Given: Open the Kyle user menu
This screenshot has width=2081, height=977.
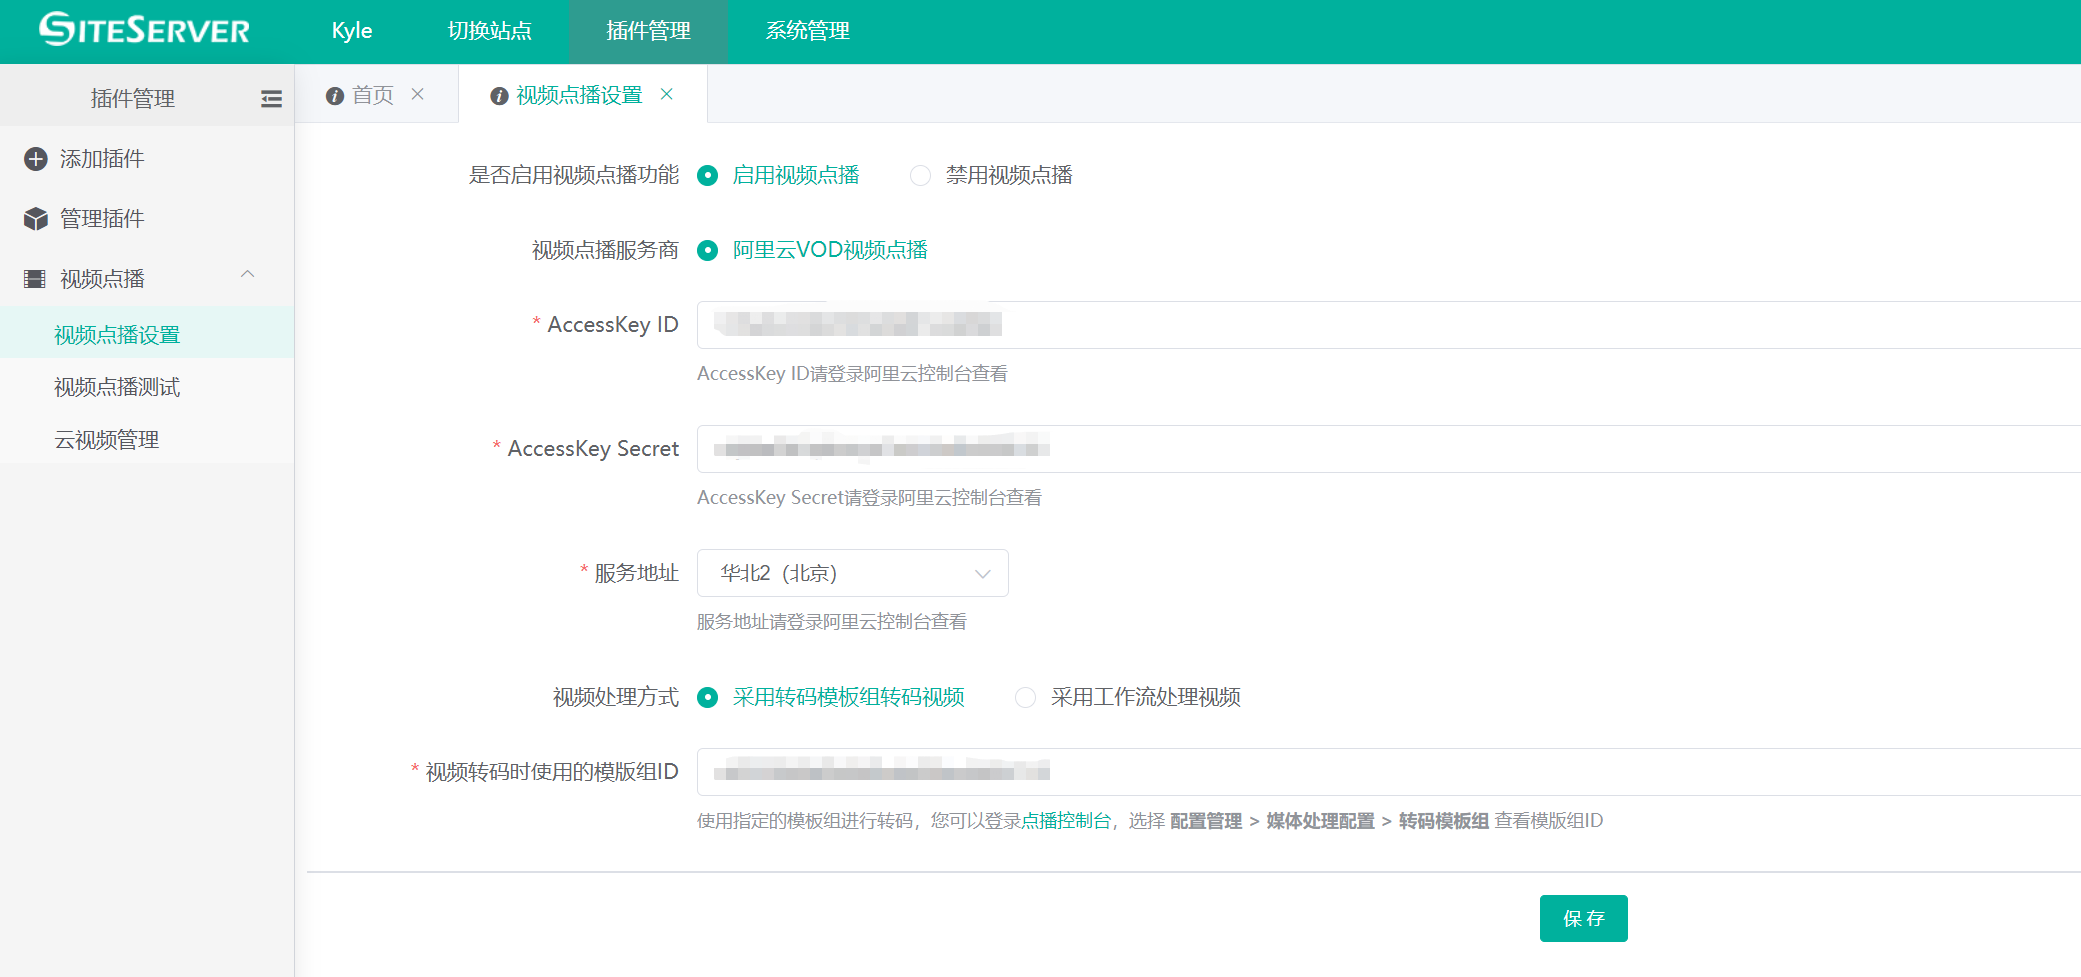Looking at the screenshot, I should [352, 31].
